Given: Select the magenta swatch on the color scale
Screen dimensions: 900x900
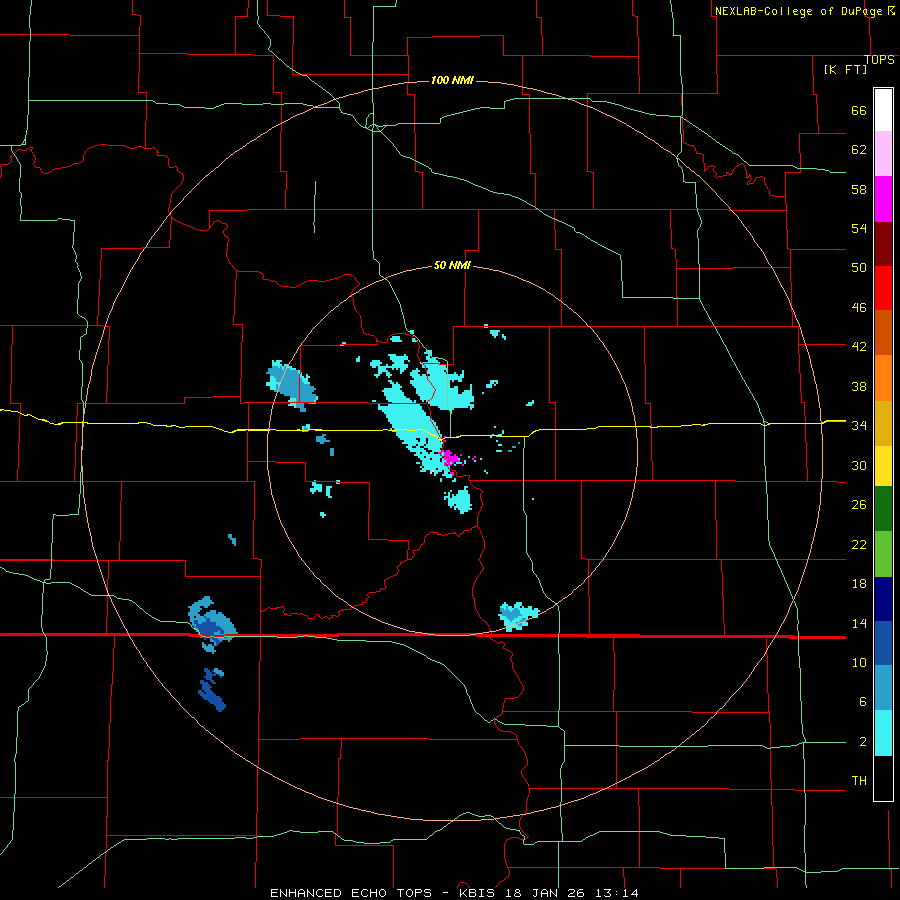Looking at the screenshot, I should click(x=883, y=199).
